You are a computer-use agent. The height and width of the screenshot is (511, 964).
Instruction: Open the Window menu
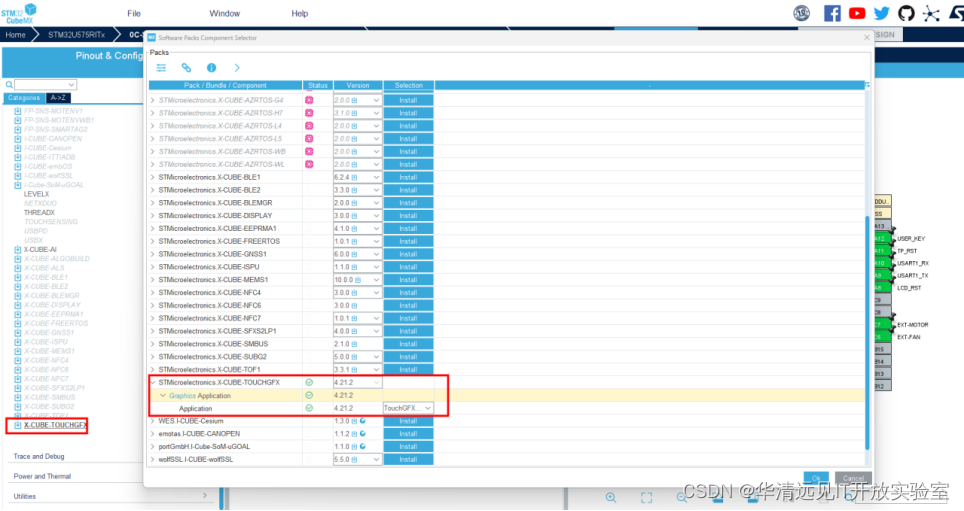(x=224, y=14)
